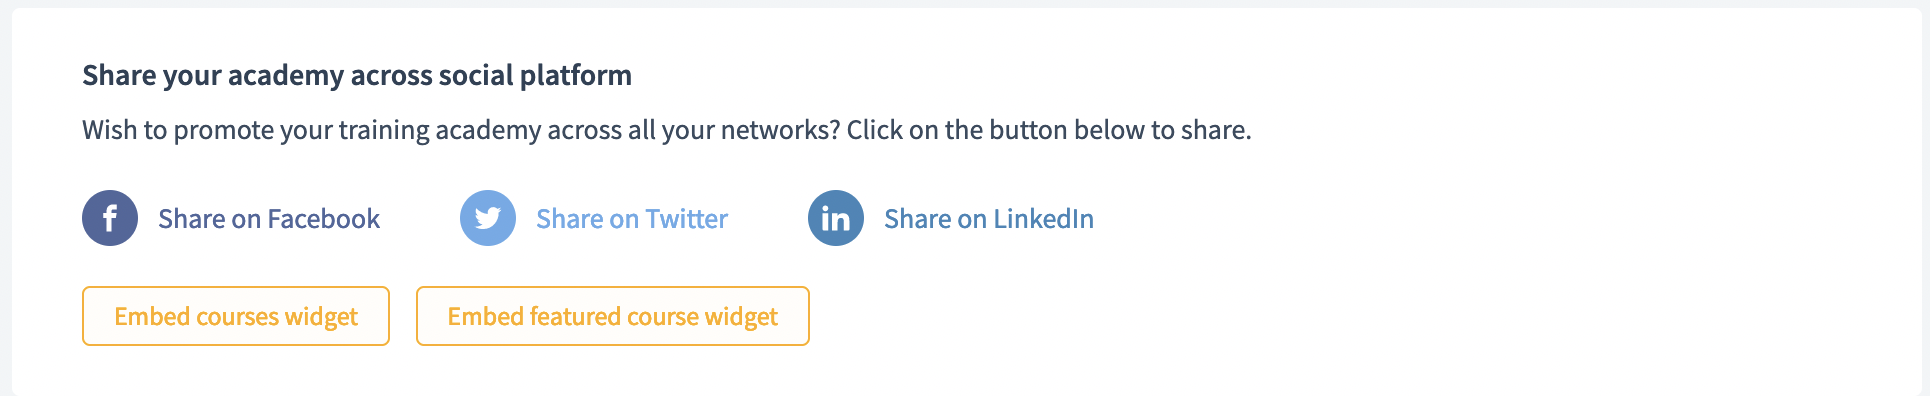1930x396 pixels.
Task: Post academy using the blue 'in' circle
Action: tap(836, 218)
